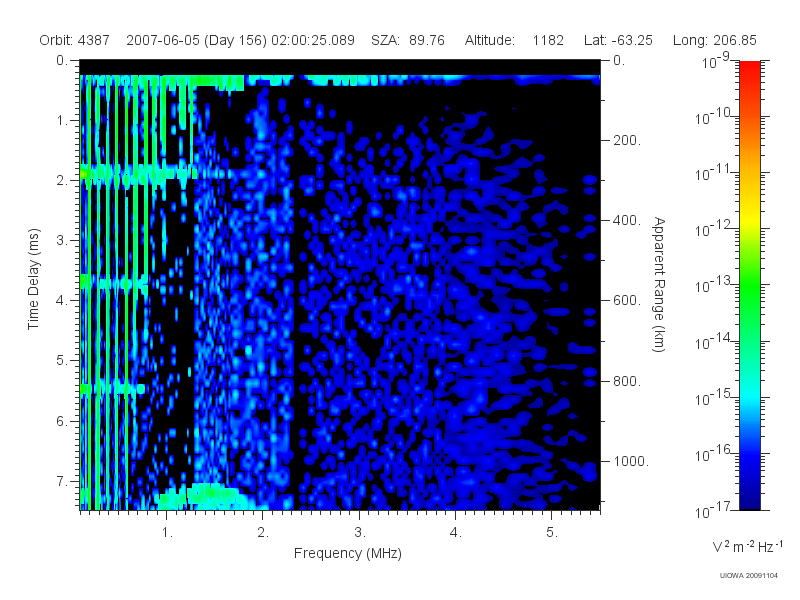800x600 pixels.
Task: Click the 'Orbit: 4387' header text
Action: click(x=74, y=40)
